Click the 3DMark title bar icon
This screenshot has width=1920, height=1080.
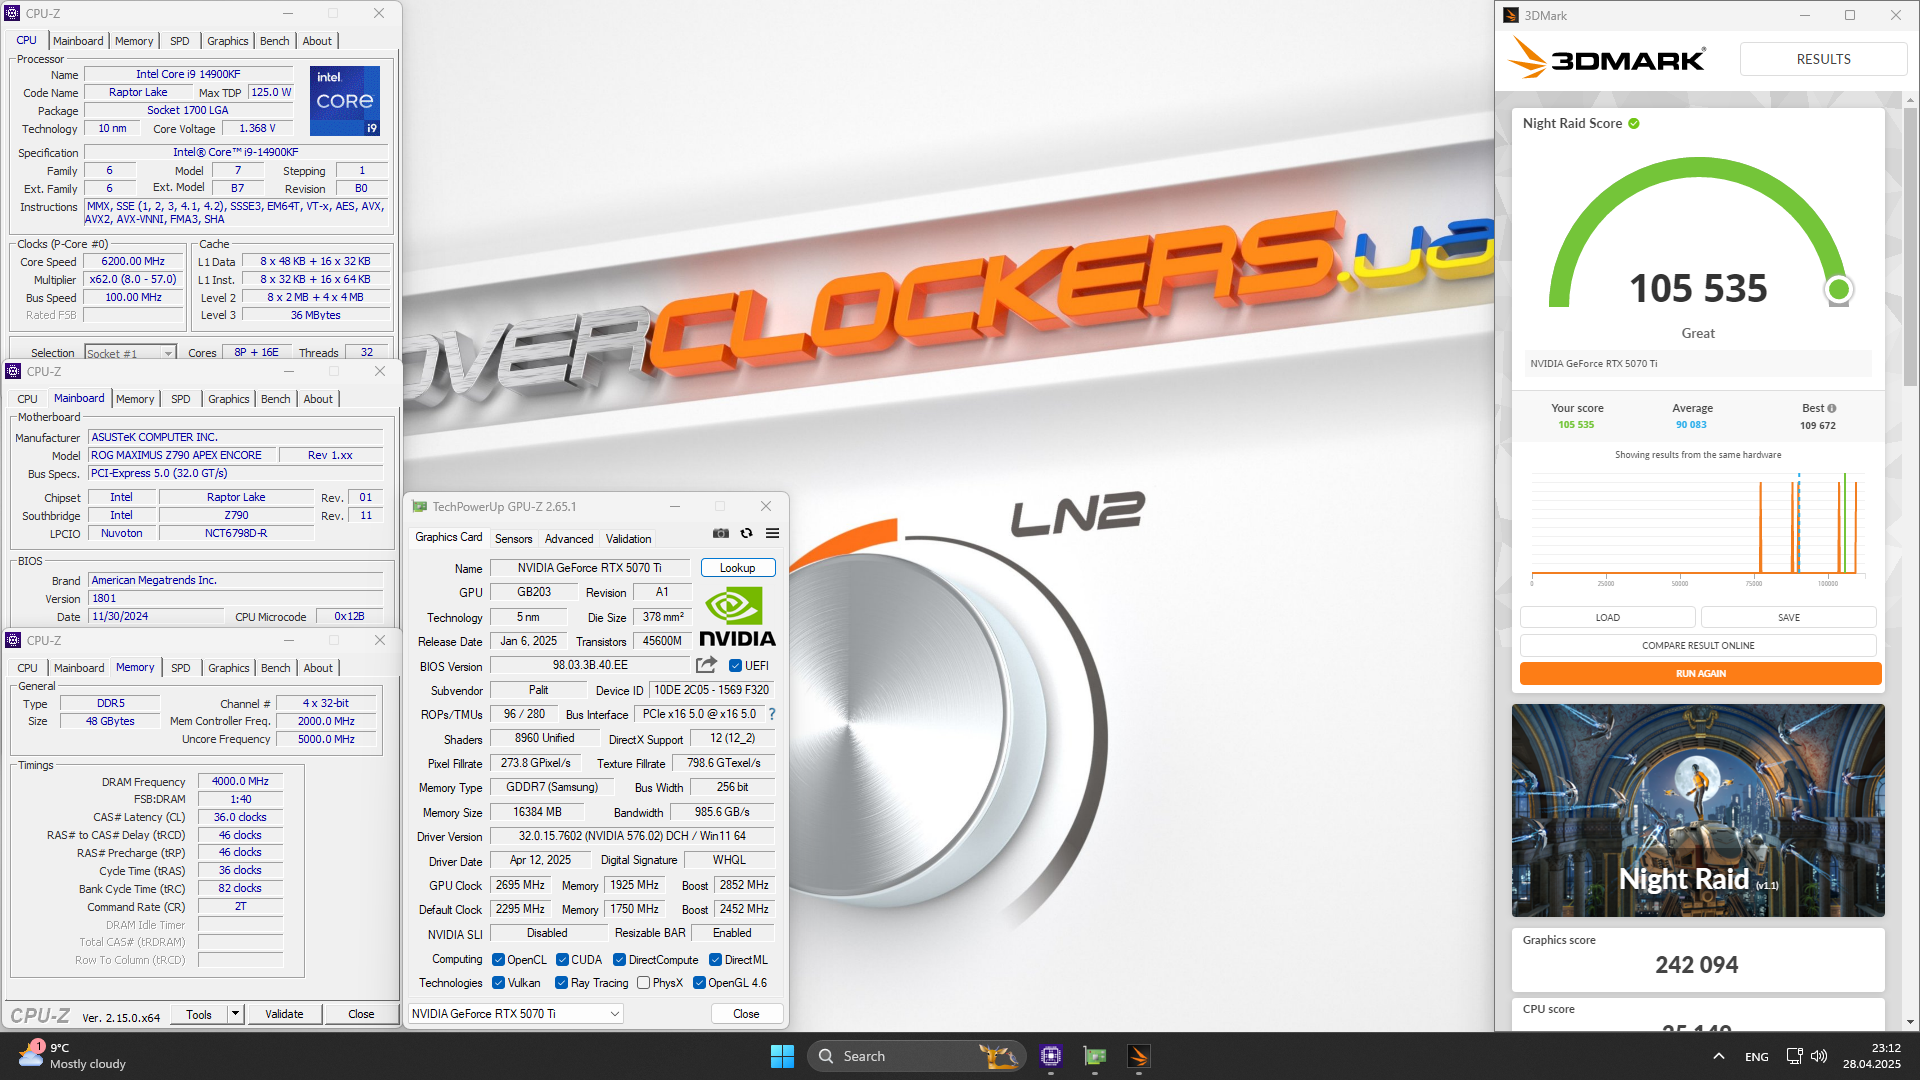tap(1511, 15)
